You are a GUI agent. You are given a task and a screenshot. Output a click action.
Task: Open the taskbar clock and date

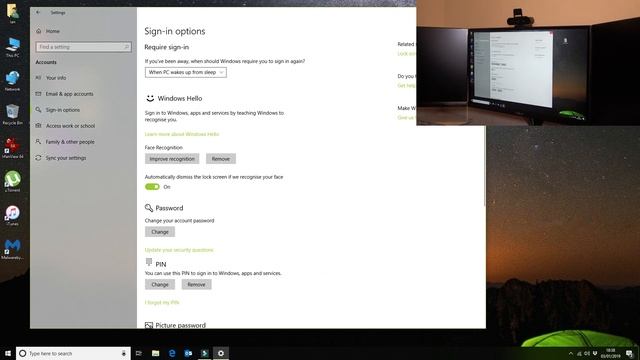pos(611,353)
